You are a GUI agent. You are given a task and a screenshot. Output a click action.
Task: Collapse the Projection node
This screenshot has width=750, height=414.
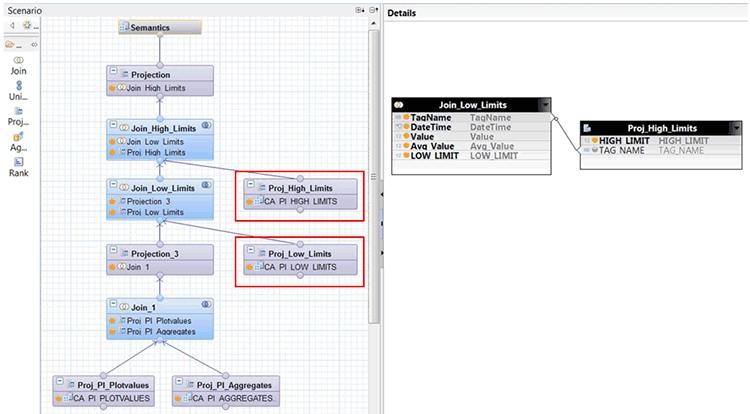[113, 74]
